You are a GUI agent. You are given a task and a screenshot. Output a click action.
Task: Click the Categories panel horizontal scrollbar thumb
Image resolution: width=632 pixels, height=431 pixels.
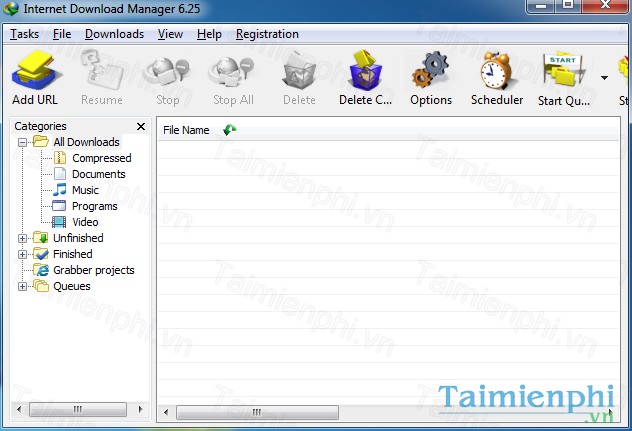pos(78,409)
